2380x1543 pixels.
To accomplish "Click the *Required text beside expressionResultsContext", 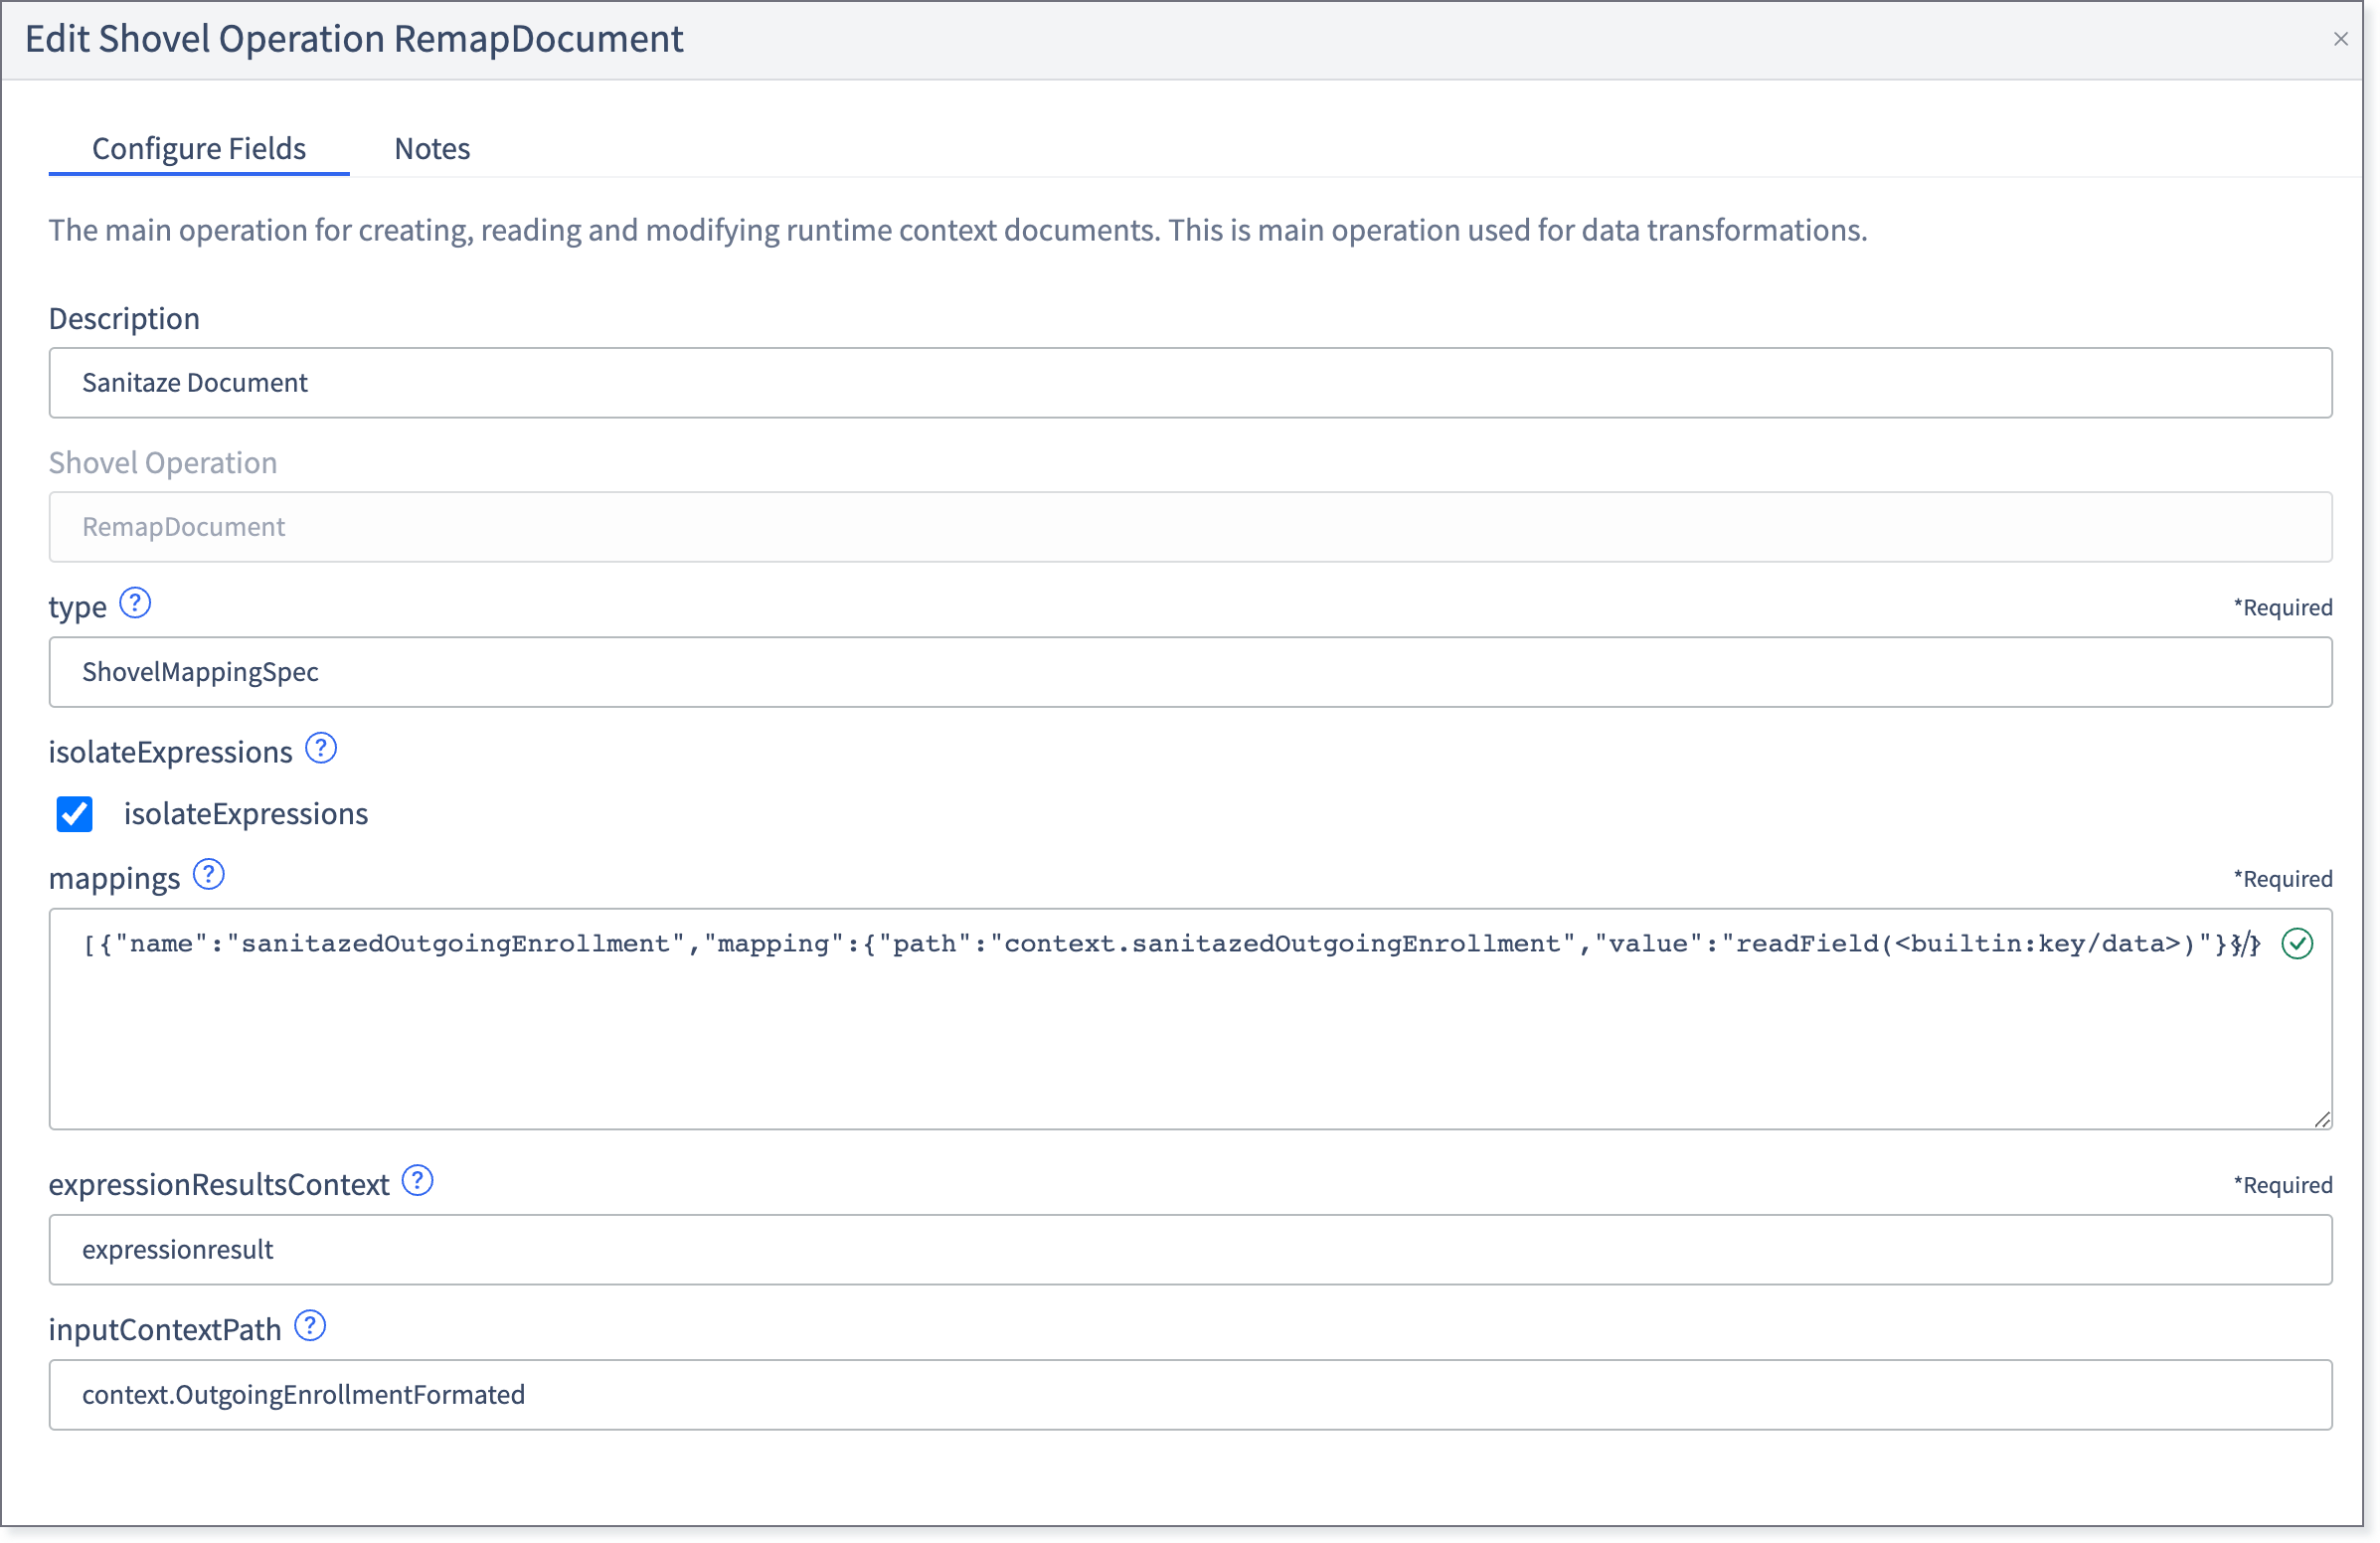I will 2283,1185.
